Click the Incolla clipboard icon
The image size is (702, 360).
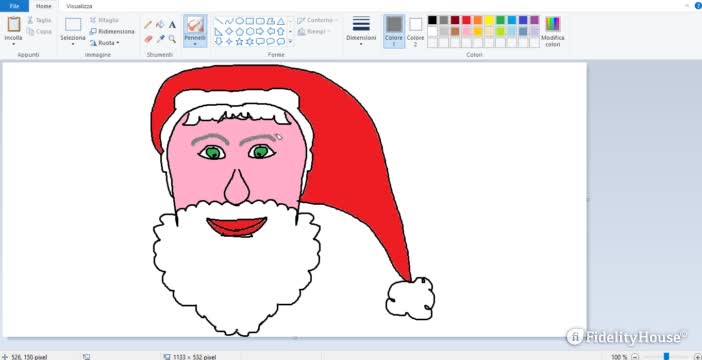[14, 24]
